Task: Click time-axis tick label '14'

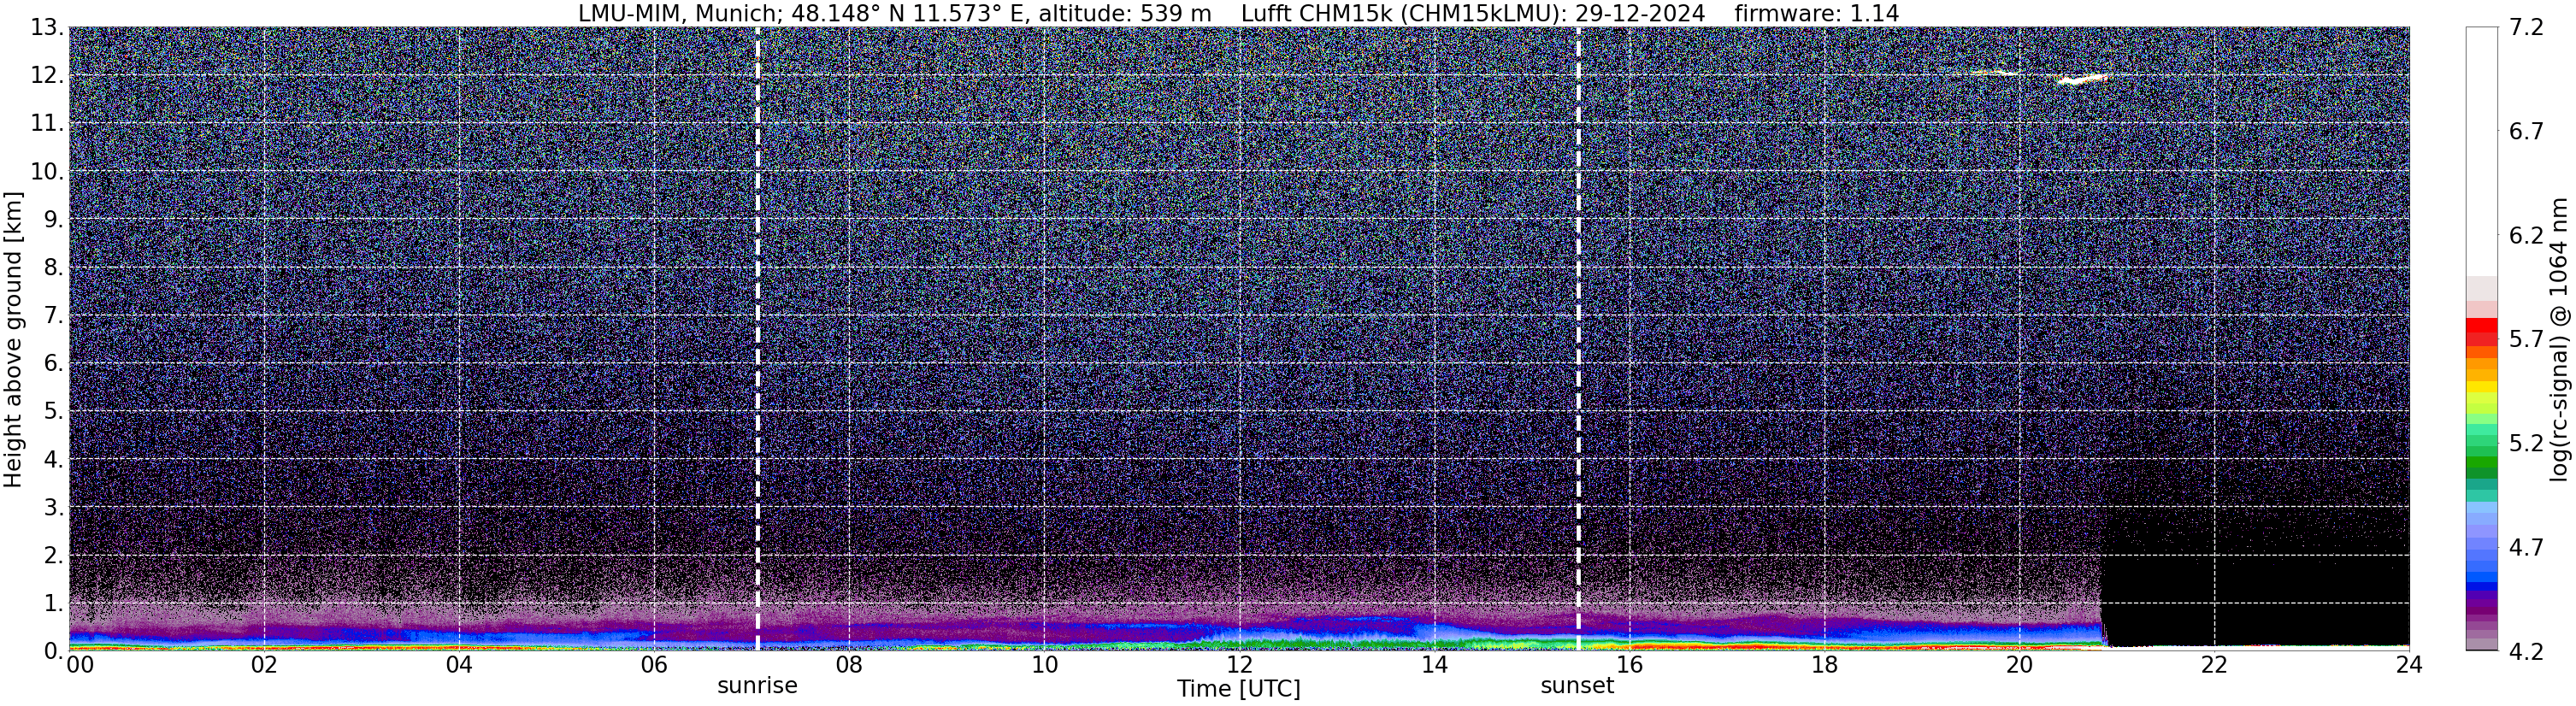Action: [1434, 665]
